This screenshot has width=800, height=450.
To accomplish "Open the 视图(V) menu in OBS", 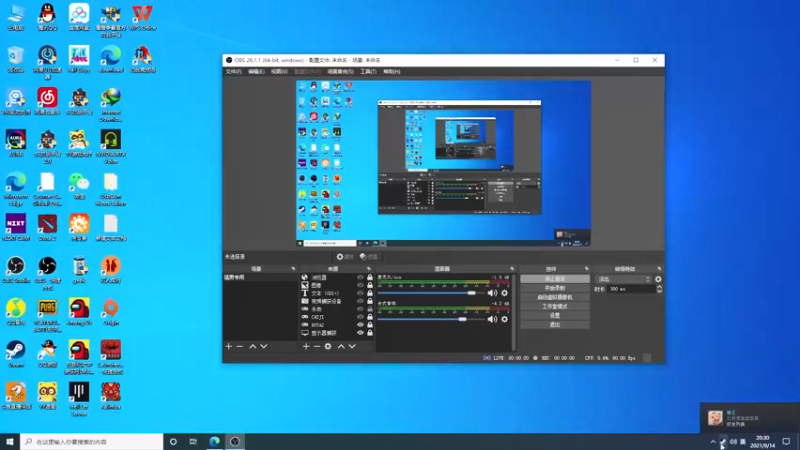I will coord(279,71).
